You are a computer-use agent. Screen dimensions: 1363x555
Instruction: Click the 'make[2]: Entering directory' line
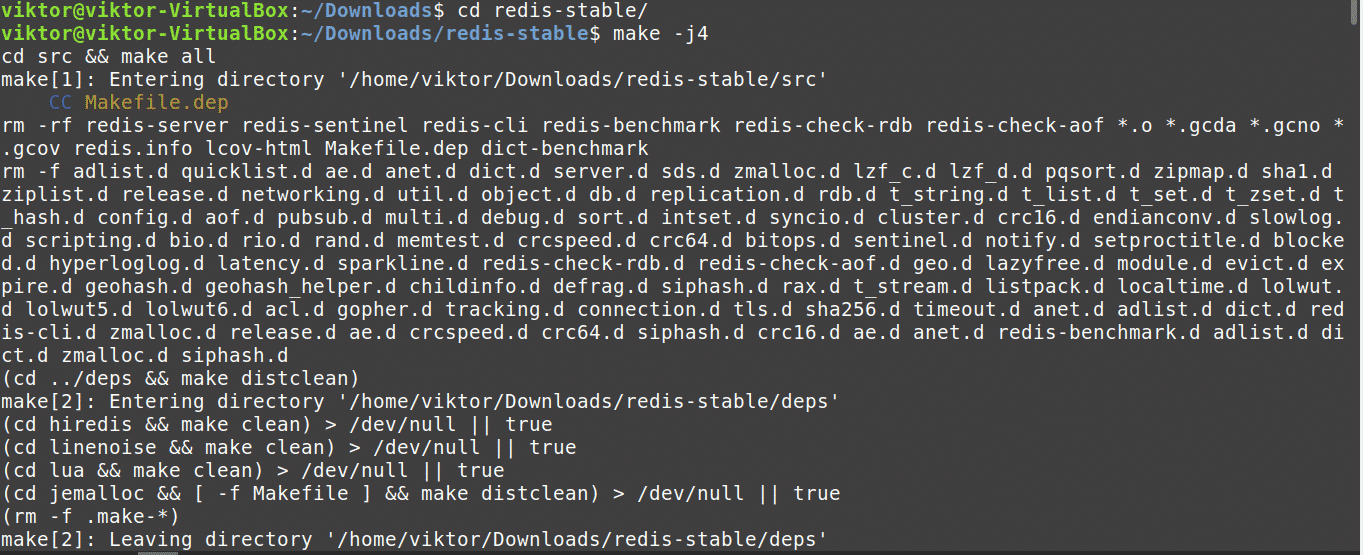pyautogui.click(x=421, y=401)
